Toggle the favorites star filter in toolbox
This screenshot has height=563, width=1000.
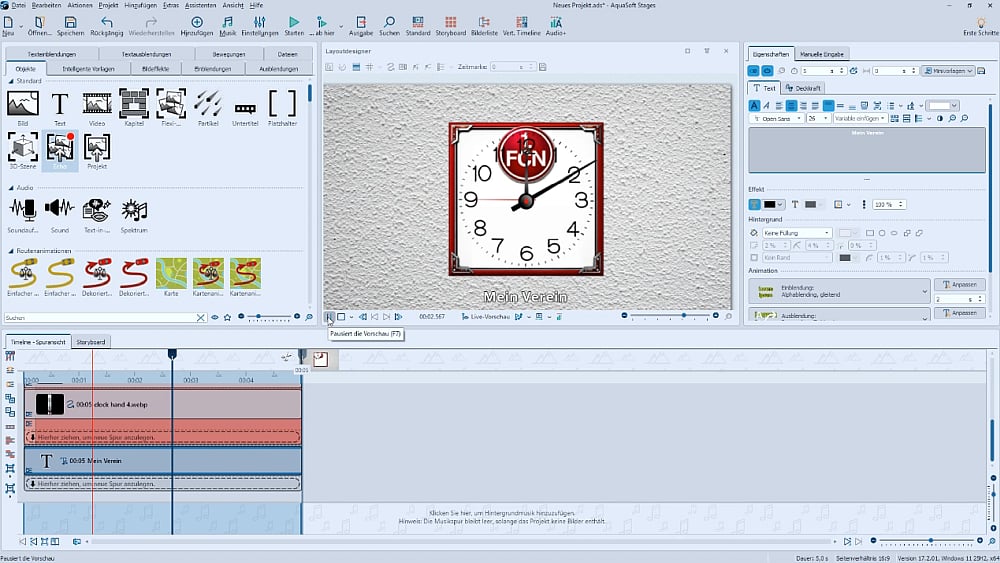pos(228,317)
